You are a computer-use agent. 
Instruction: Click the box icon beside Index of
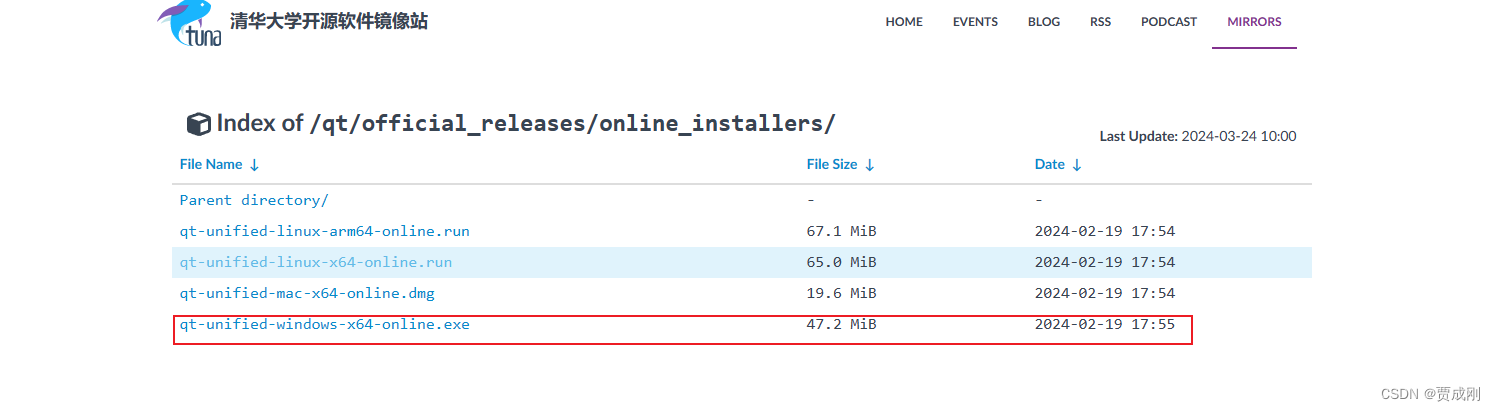click(198, 124)
